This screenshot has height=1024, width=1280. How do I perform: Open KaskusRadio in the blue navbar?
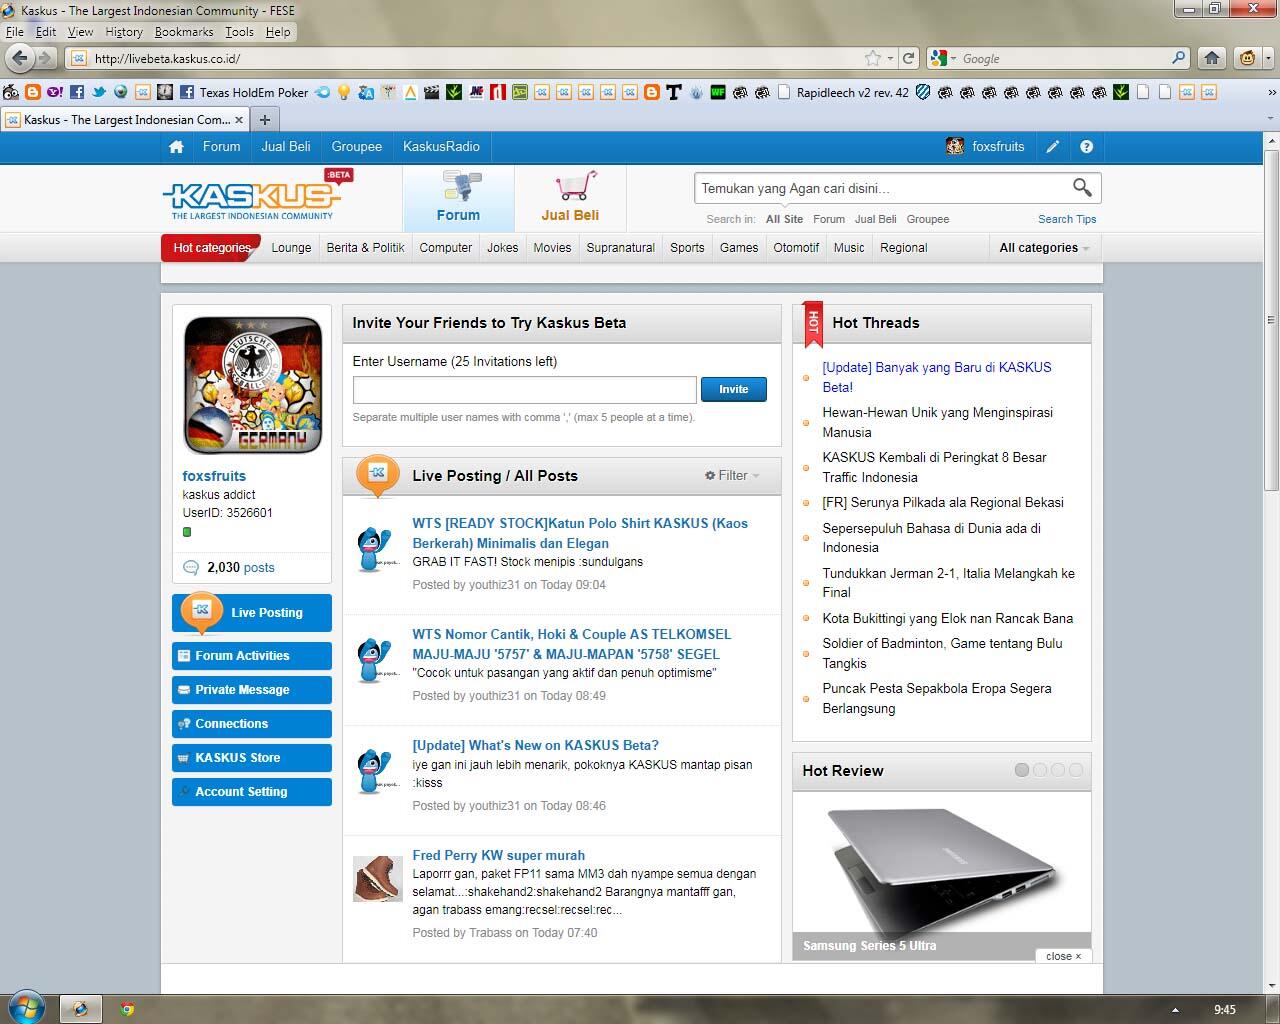click(x=441, y=147)
